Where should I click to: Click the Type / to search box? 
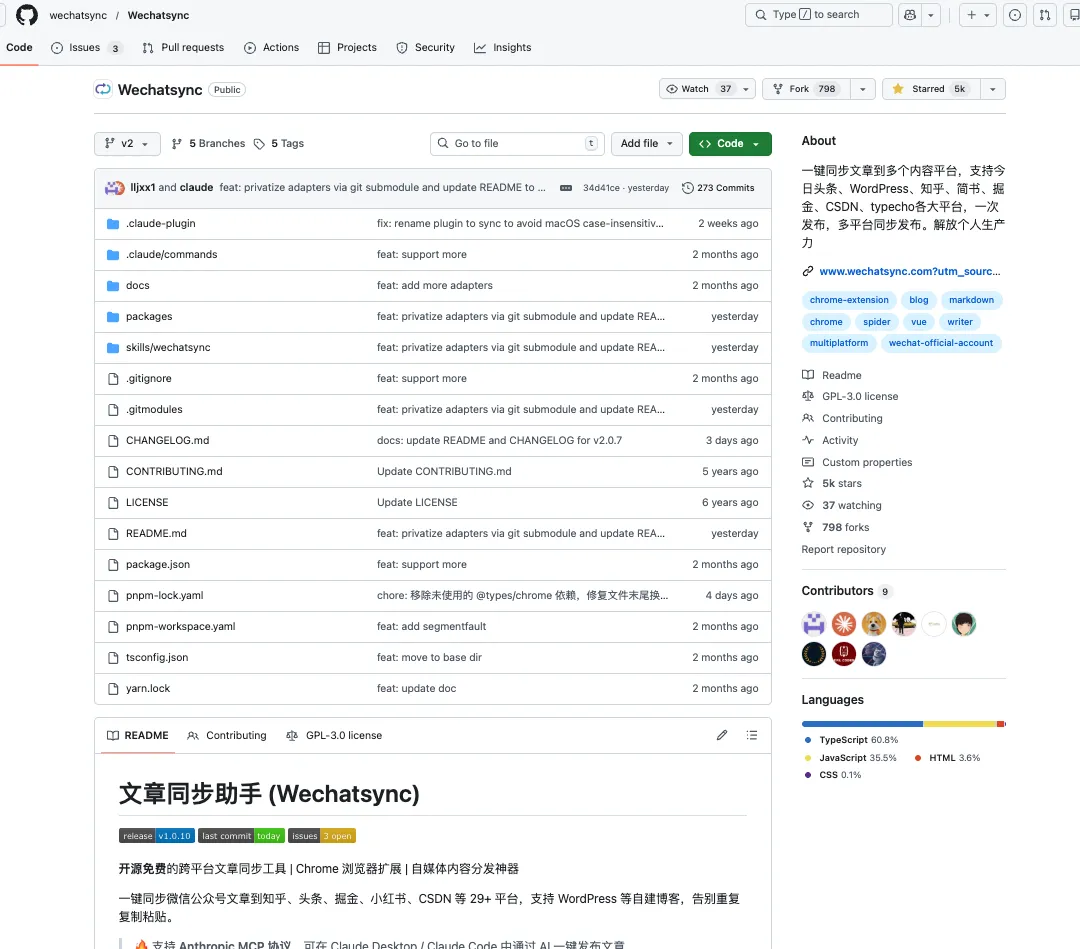(818, 14)
